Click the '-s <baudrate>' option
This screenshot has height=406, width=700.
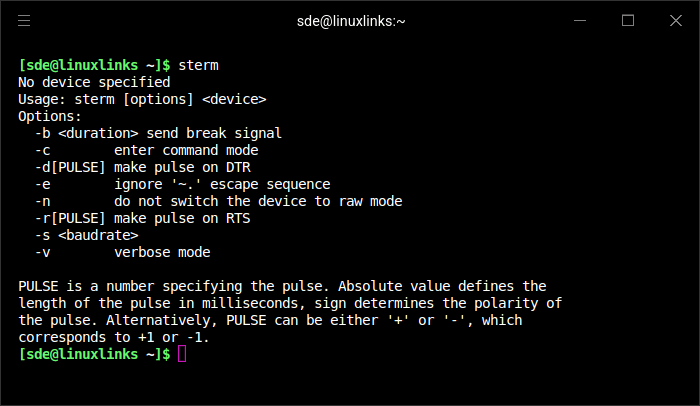pos(87,235)
